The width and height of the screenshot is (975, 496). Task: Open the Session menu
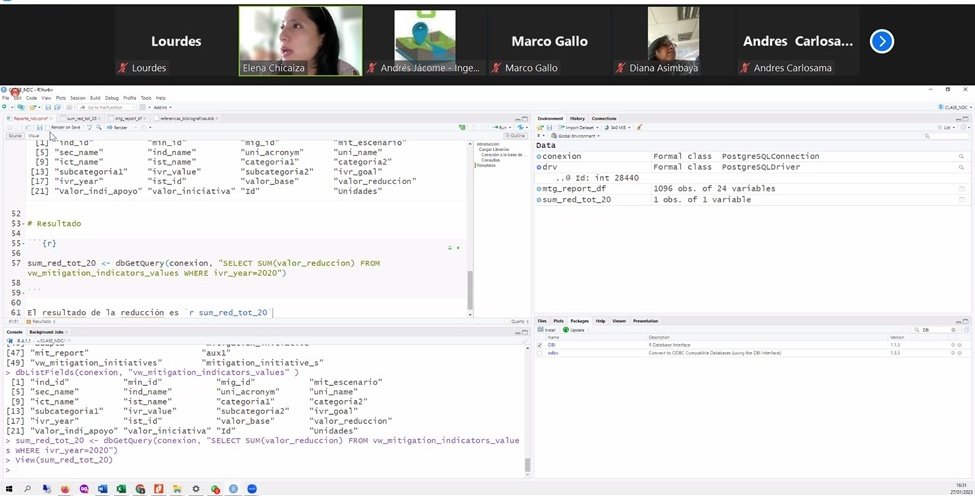click(78, 98)
